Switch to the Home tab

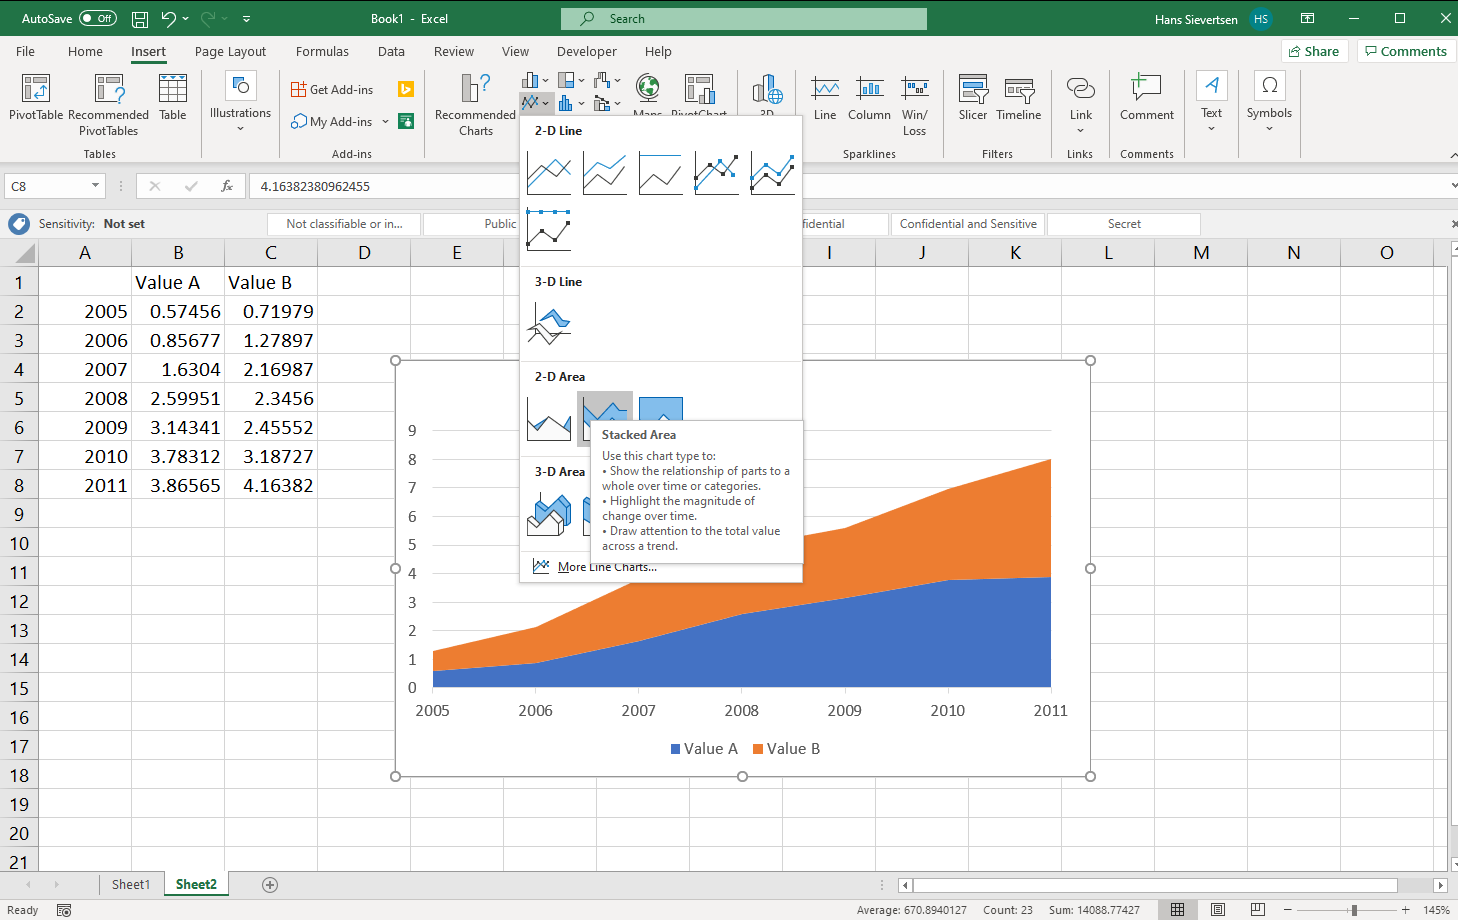85,51
